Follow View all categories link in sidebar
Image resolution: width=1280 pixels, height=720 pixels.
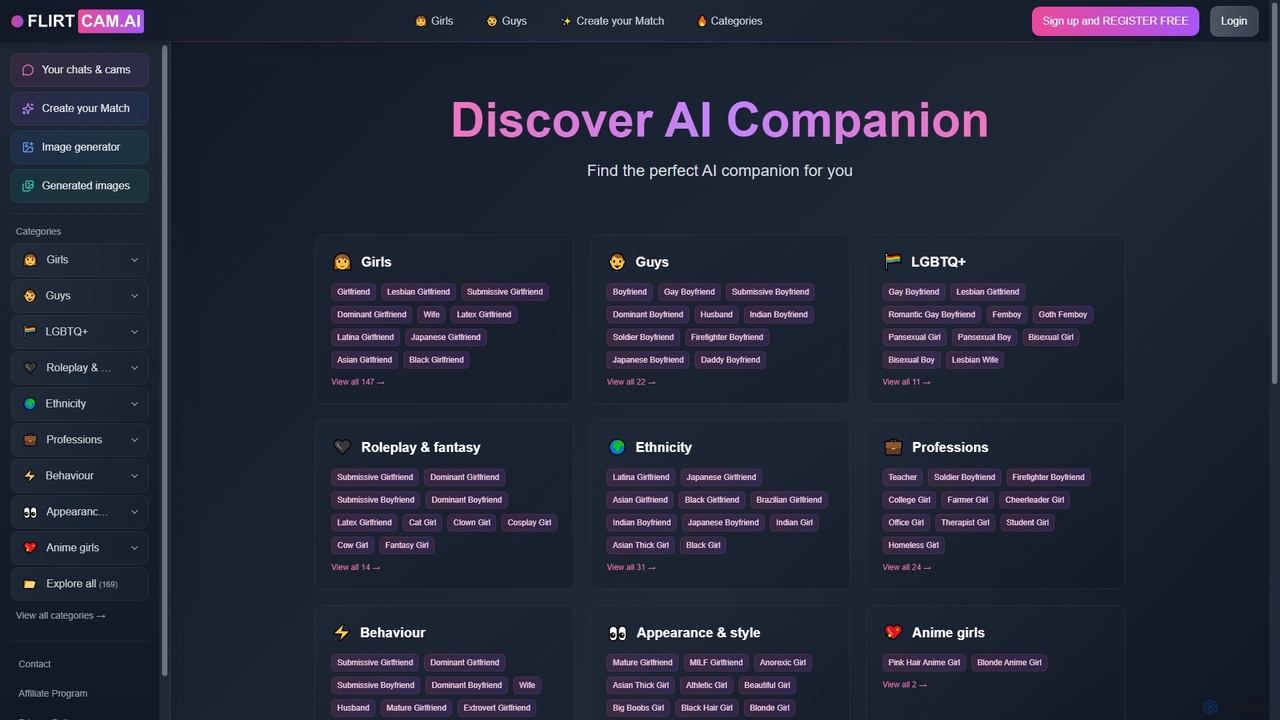click(x=61, y=616)
